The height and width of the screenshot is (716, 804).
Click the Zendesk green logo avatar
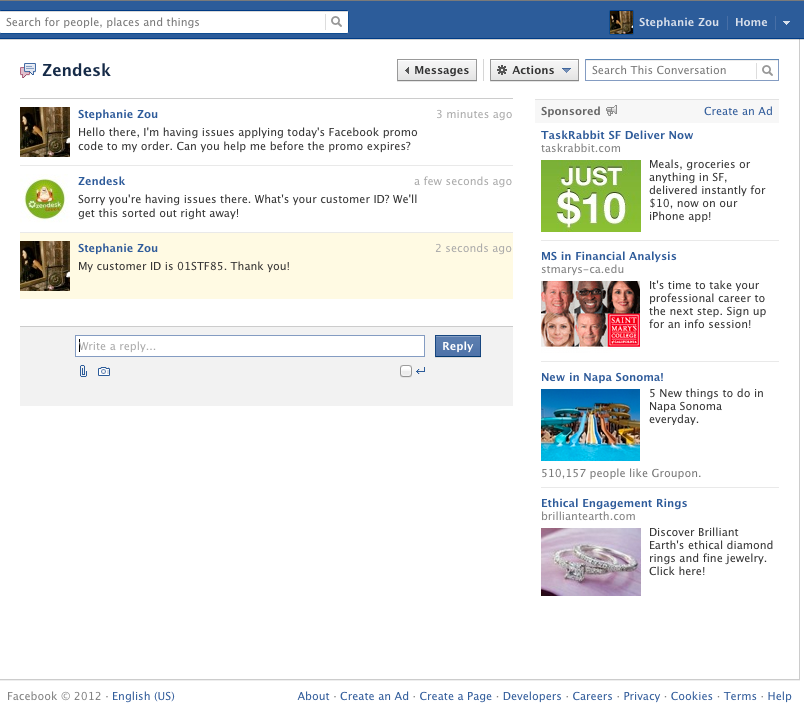point(45,199)
